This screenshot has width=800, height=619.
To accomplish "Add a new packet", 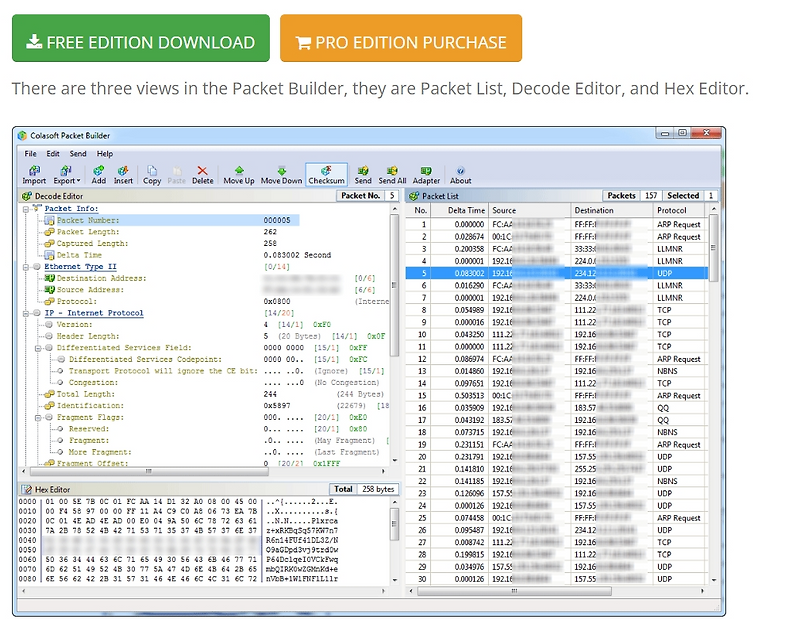I will tap(99, 176).
